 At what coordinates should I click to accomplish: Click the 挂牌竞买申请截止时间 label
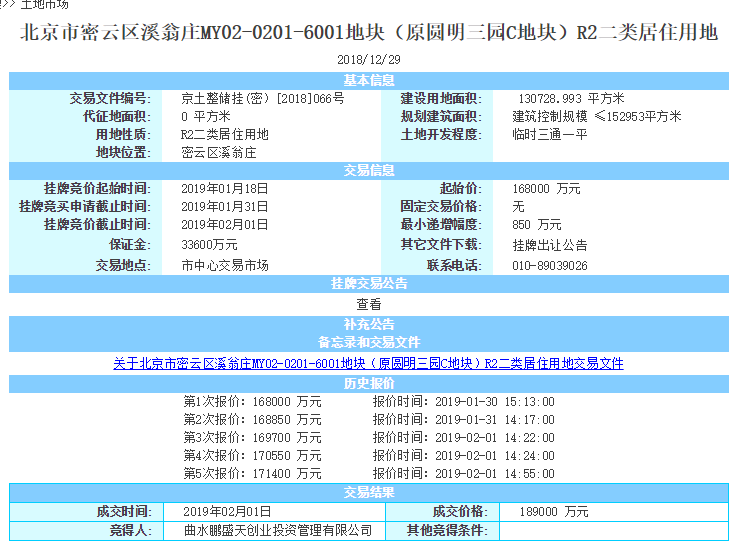[85, 207]
